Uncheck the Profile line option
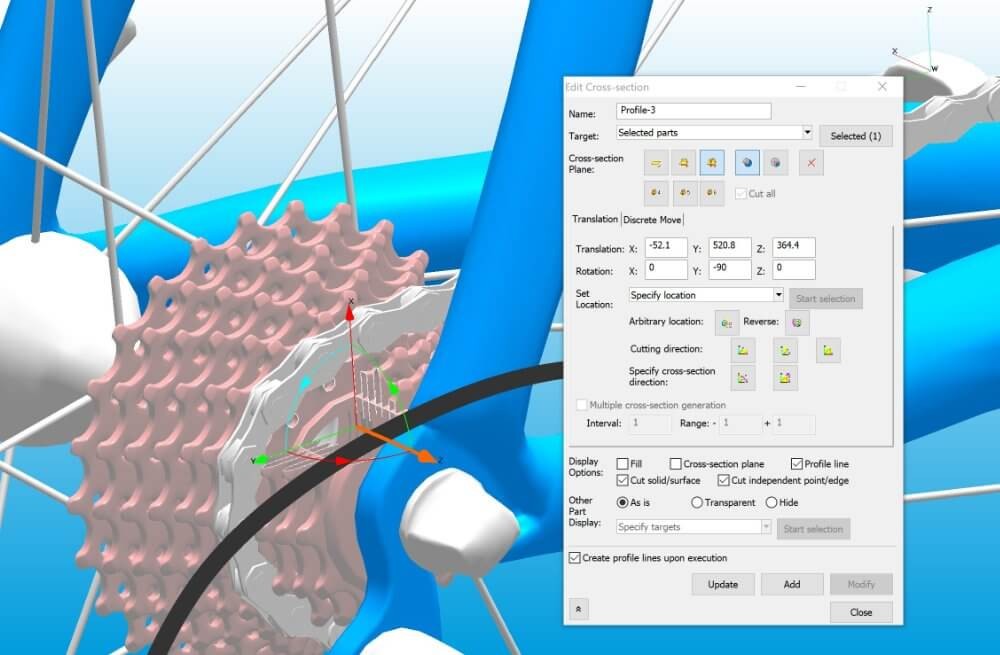Viewport: 1000px width, 655px height. (796, 463)
